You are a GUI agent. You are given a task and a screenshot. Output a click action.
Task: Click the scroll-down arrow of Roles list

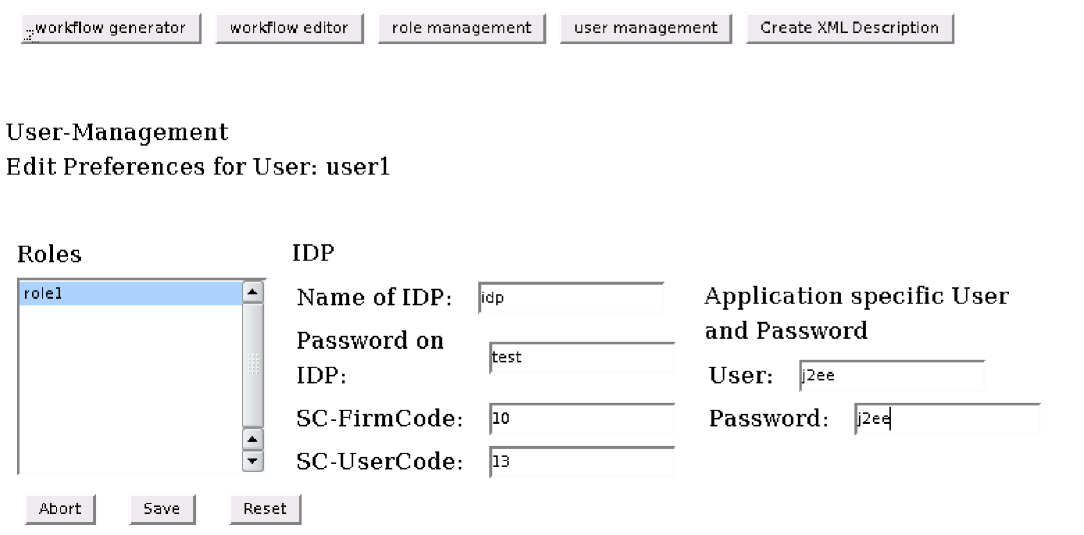253,461
